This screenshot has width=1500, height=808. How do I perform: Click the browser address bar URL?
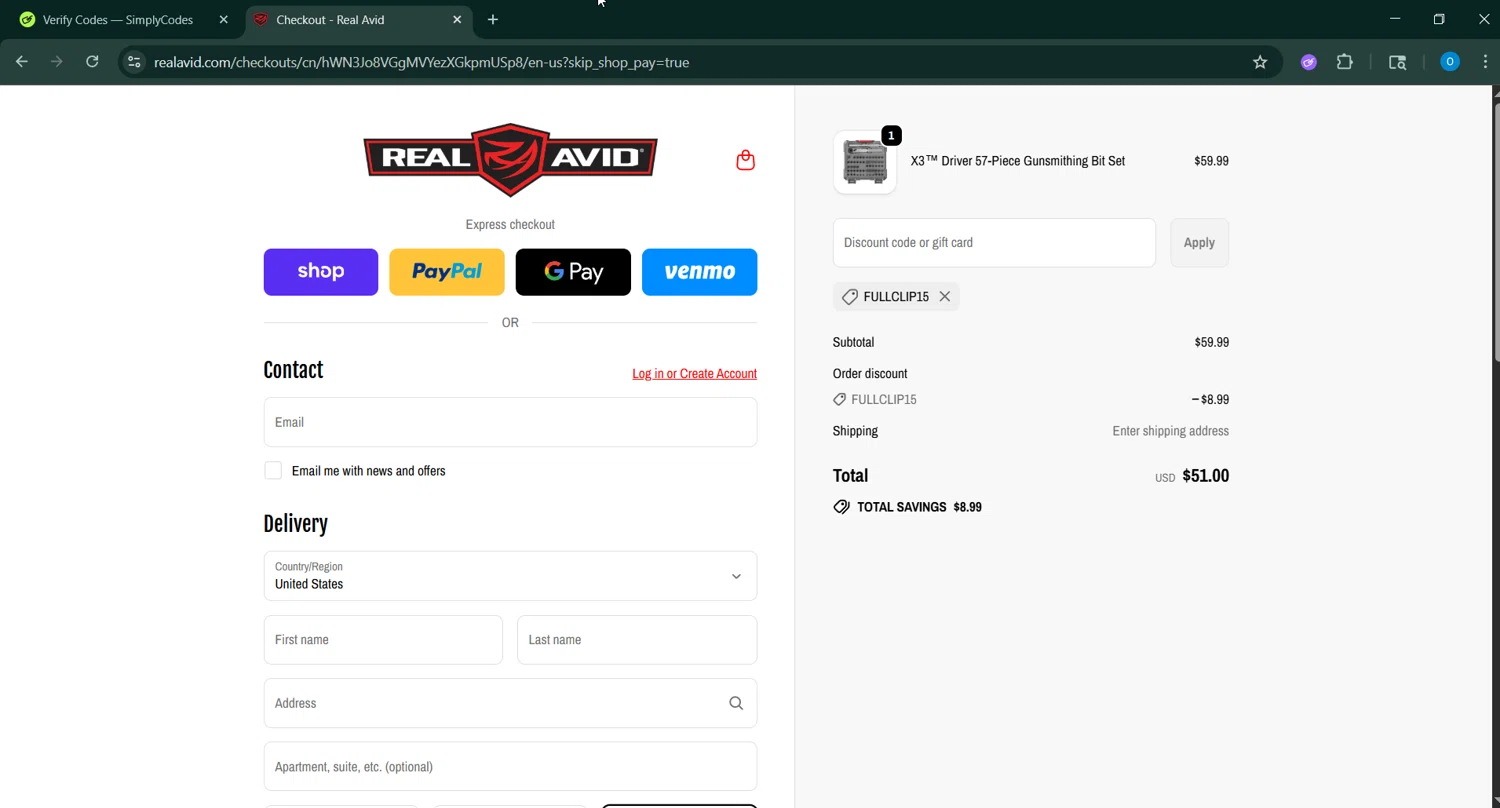pos(421,62)
